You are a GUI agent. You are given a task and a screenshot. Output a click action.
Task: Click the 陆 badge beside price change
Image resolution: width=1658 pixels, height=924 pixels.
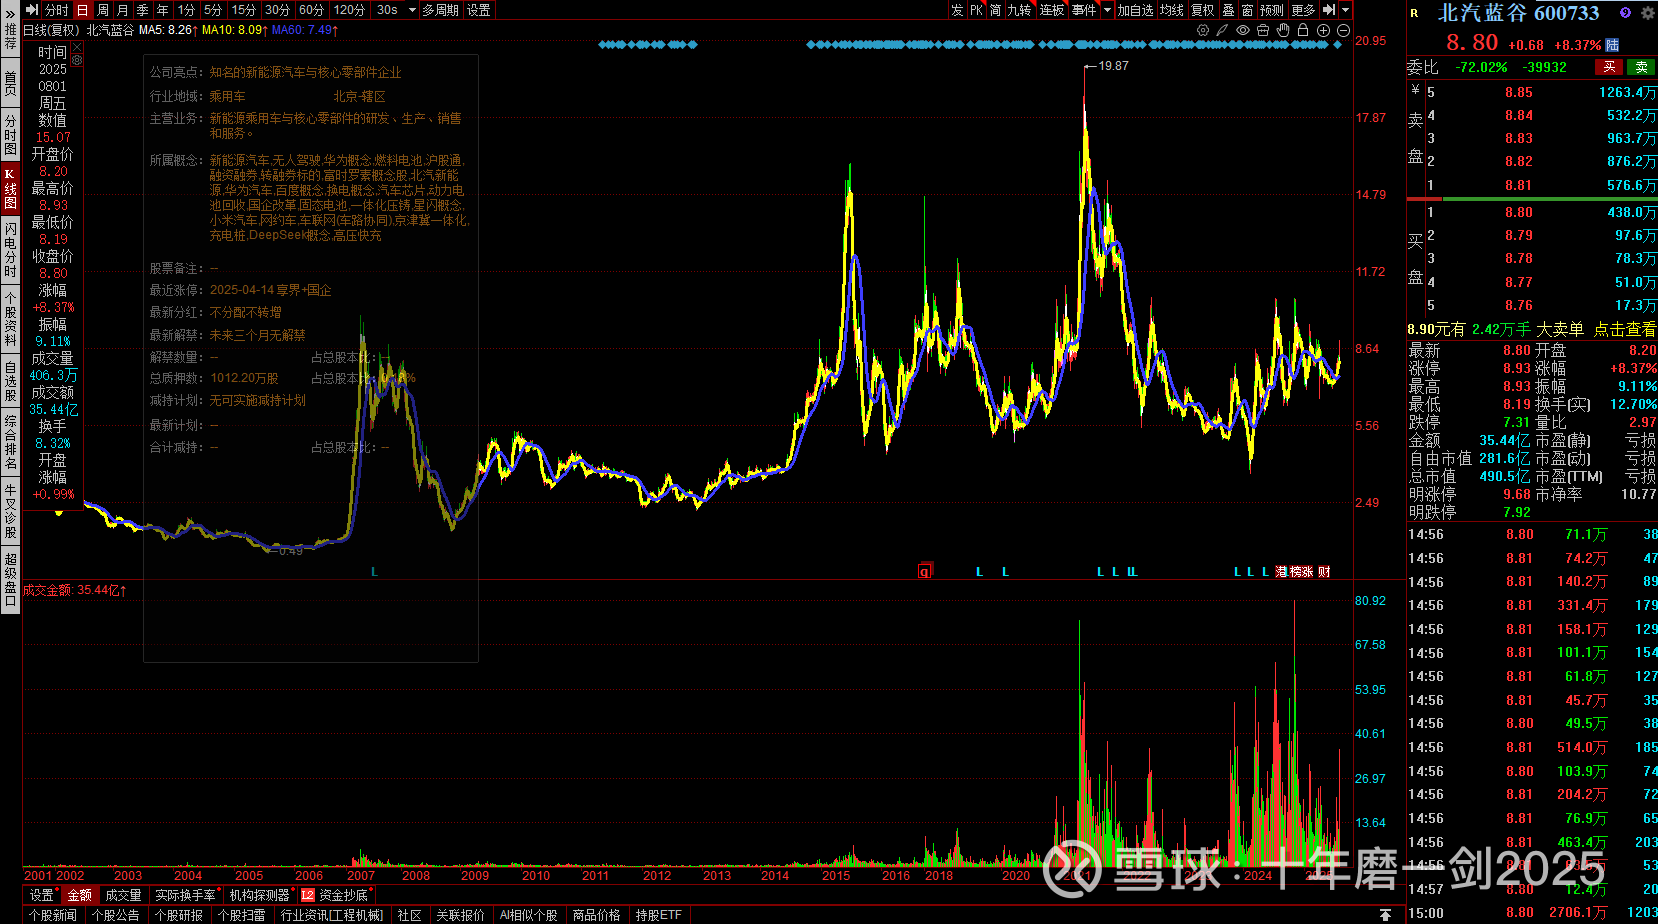pos(1613,45)
